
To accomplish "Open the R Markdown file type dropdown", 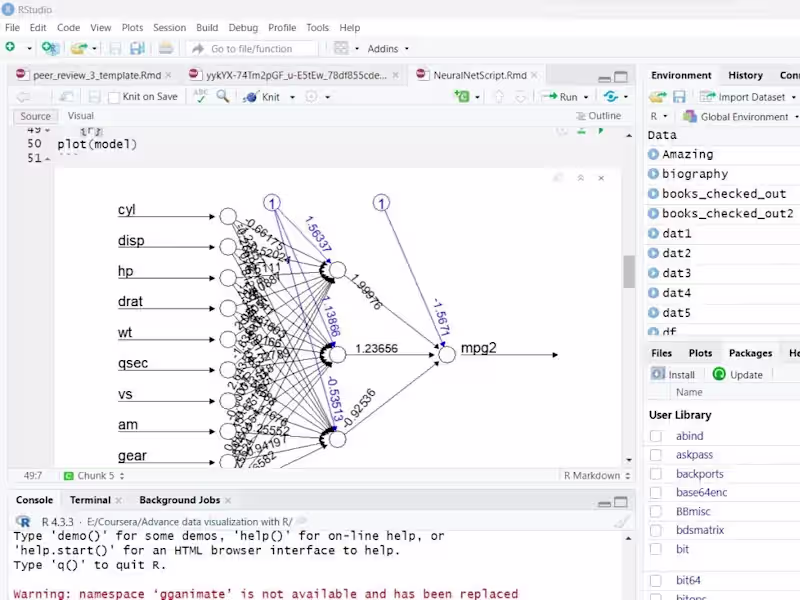I will [x=597, y=476].
